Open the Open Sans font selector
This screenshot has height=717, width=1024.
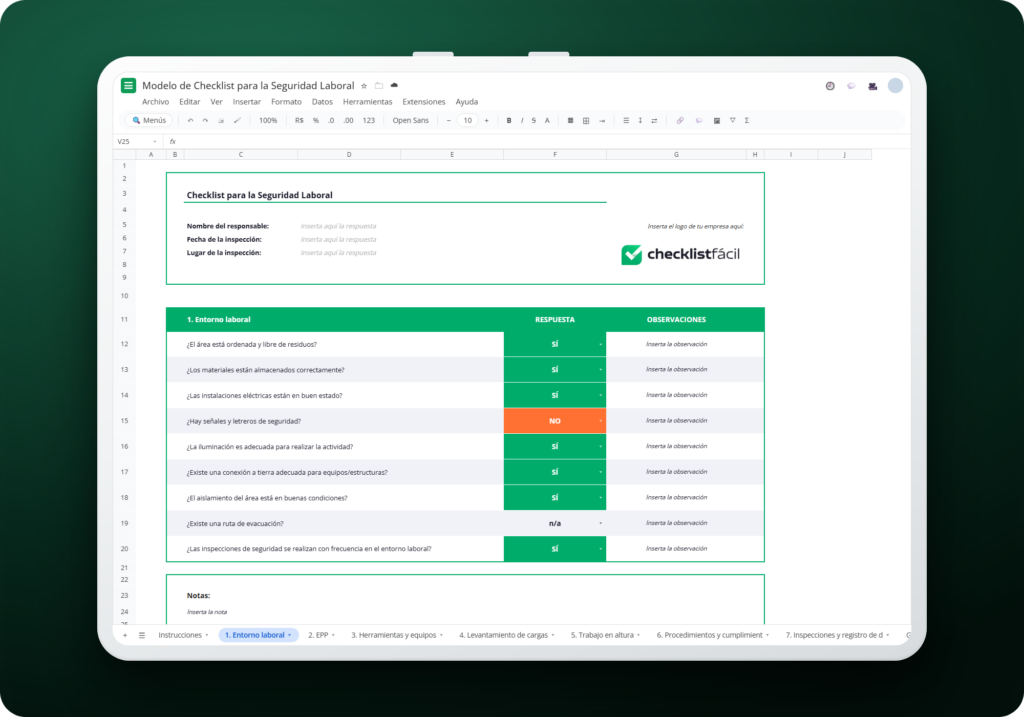411,120
